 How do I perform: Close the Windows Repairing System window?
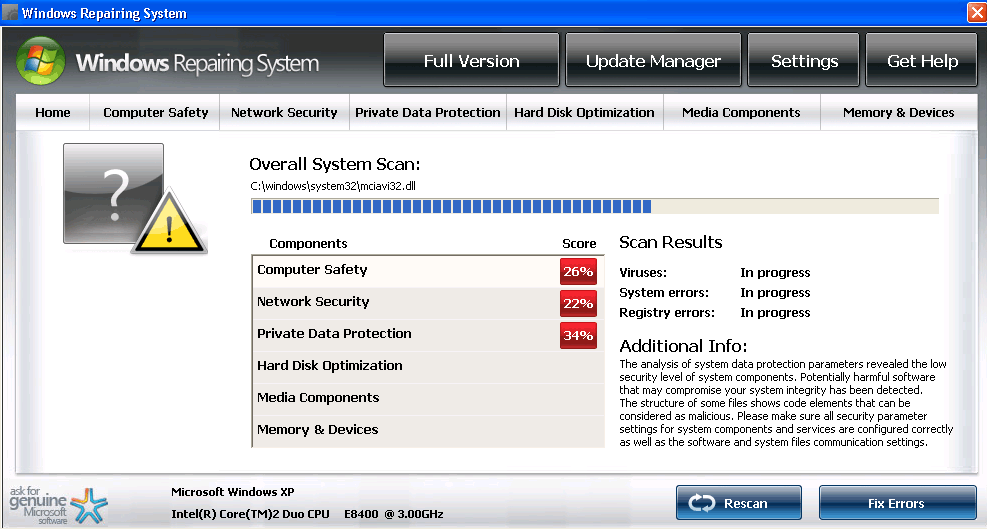[976, 13]
